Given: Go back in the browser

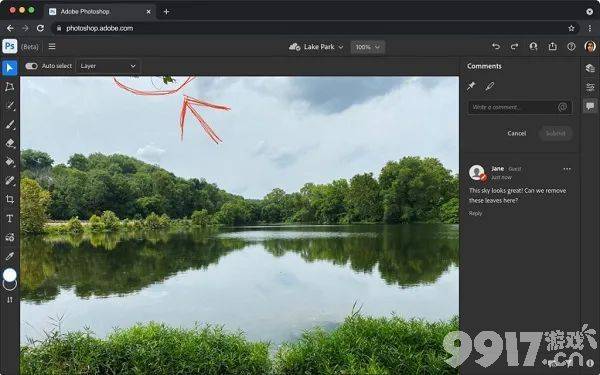Looking at the screenshot, I should click(x=10, y=28).
